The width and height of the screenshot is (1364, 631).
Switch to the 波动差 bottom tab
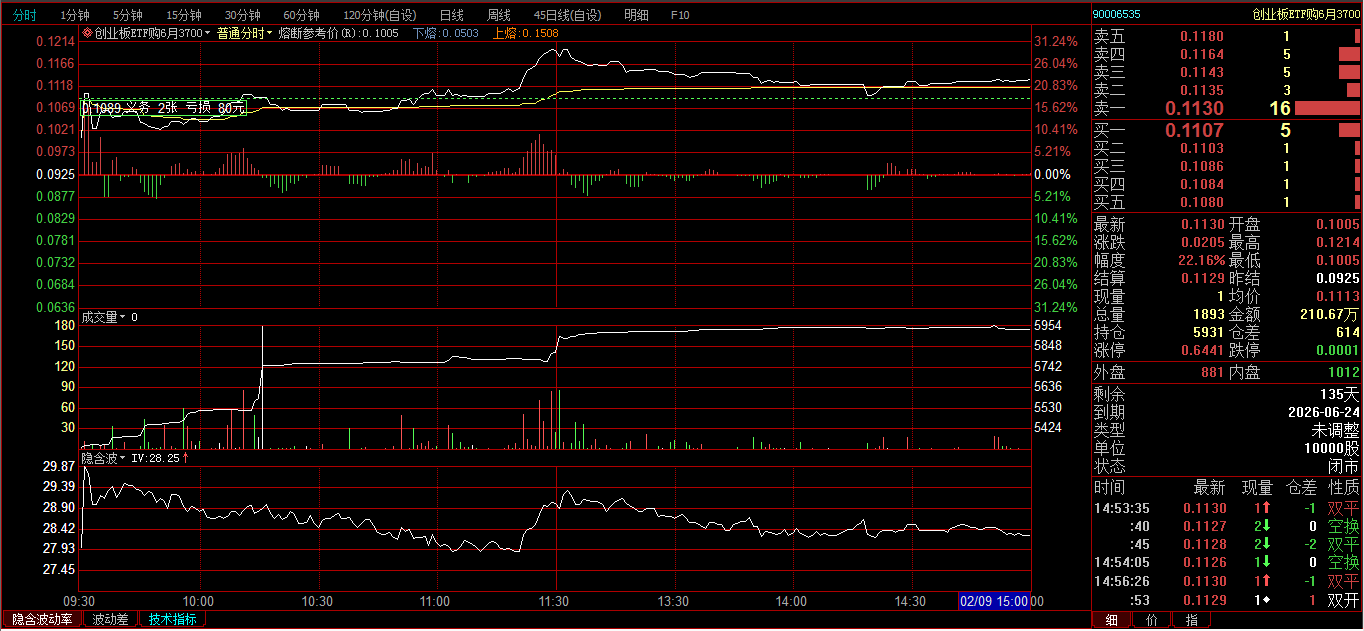pos(110,620)
